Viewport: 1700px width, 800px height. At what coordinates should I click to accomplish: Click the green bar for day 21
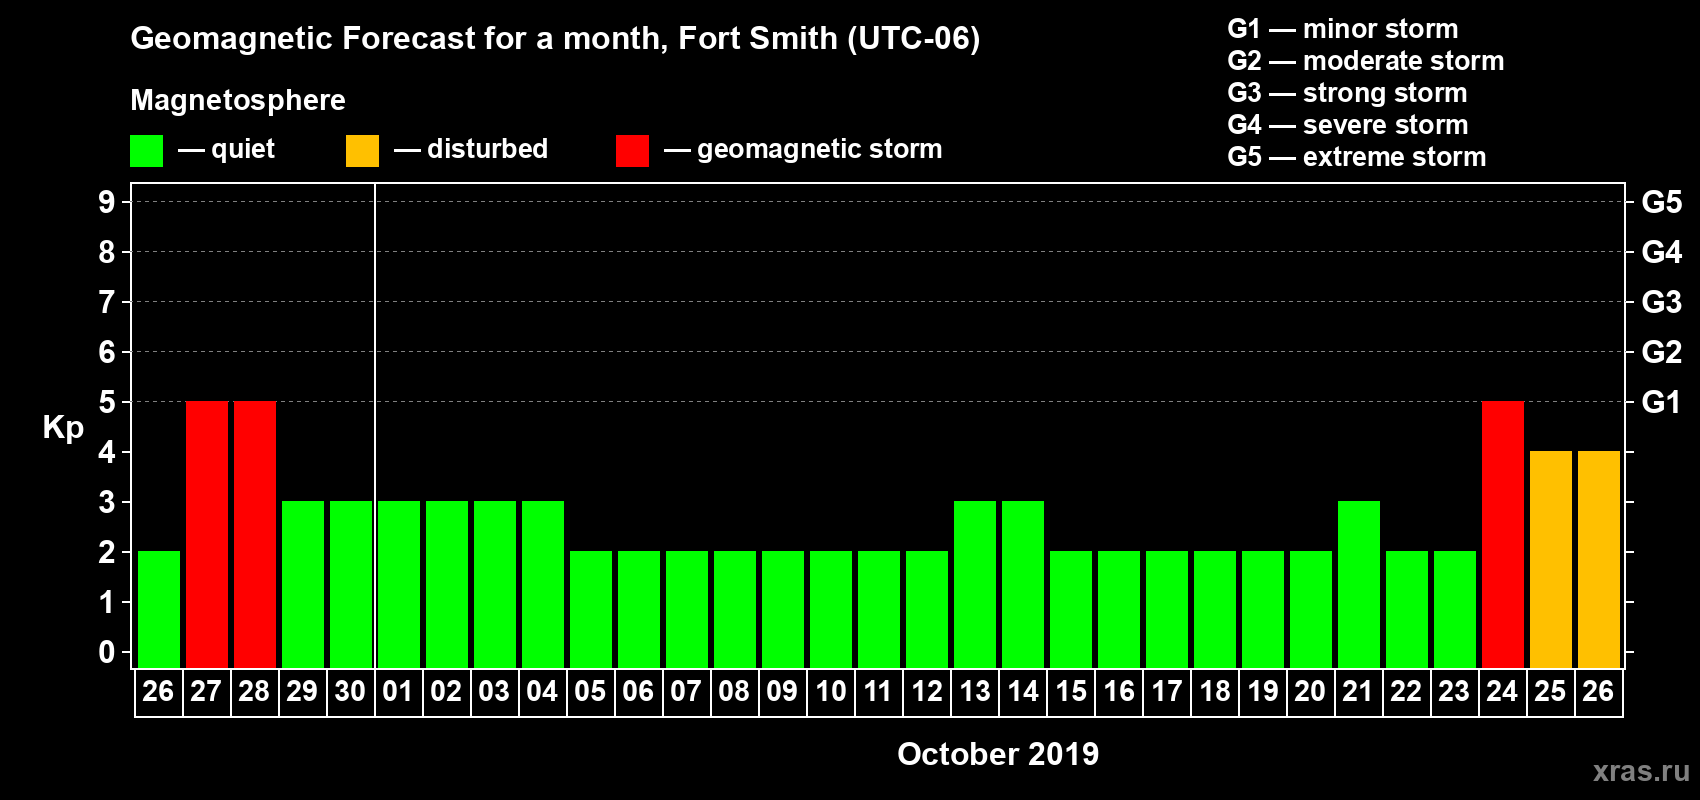click(1359, 585)
